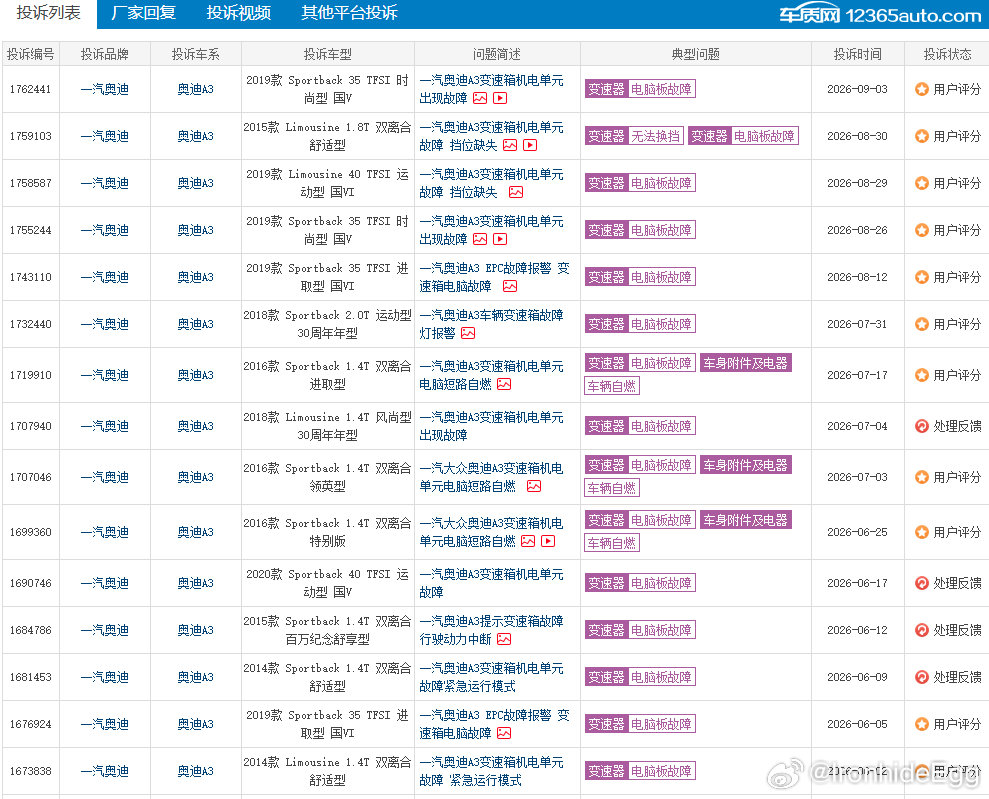Screen dimensions: 989x799
Task: Click processing feedback icon for 1684786
Action: [x=922, y=630]
